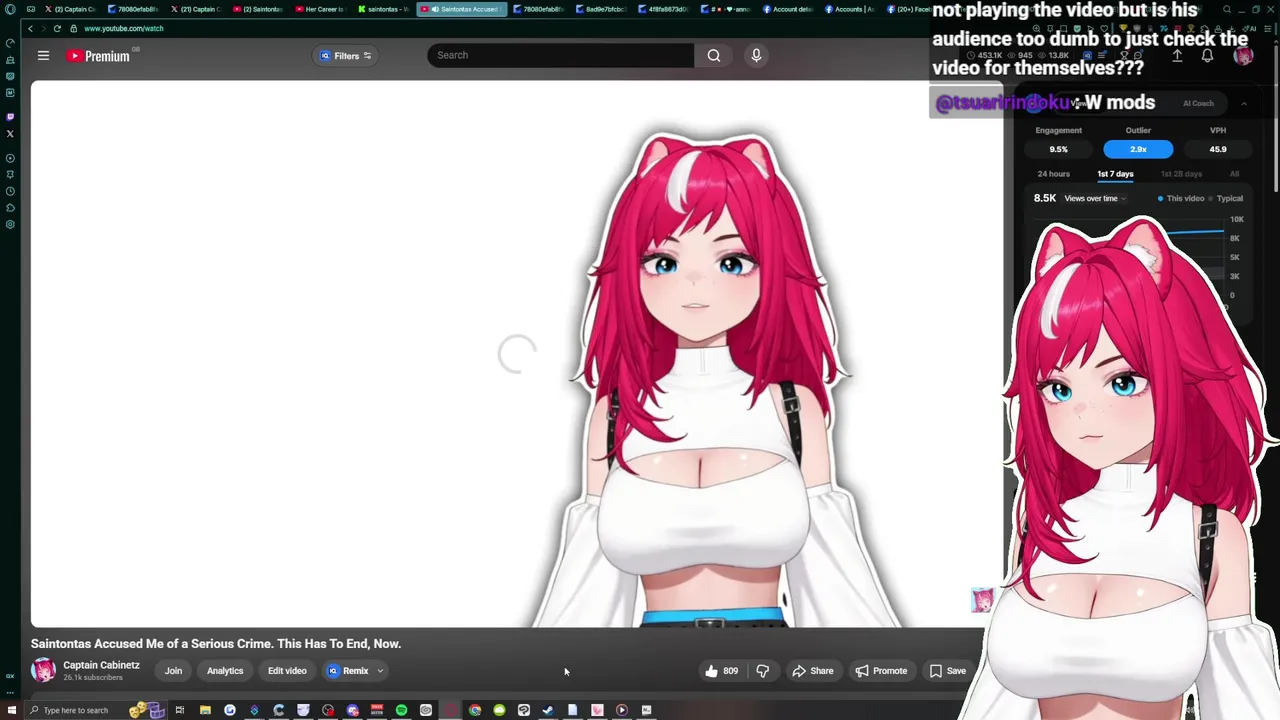The width and height of the screenshot is (1280, 720).
Task: Launch the Remix tool
Action: pos(348,671)
